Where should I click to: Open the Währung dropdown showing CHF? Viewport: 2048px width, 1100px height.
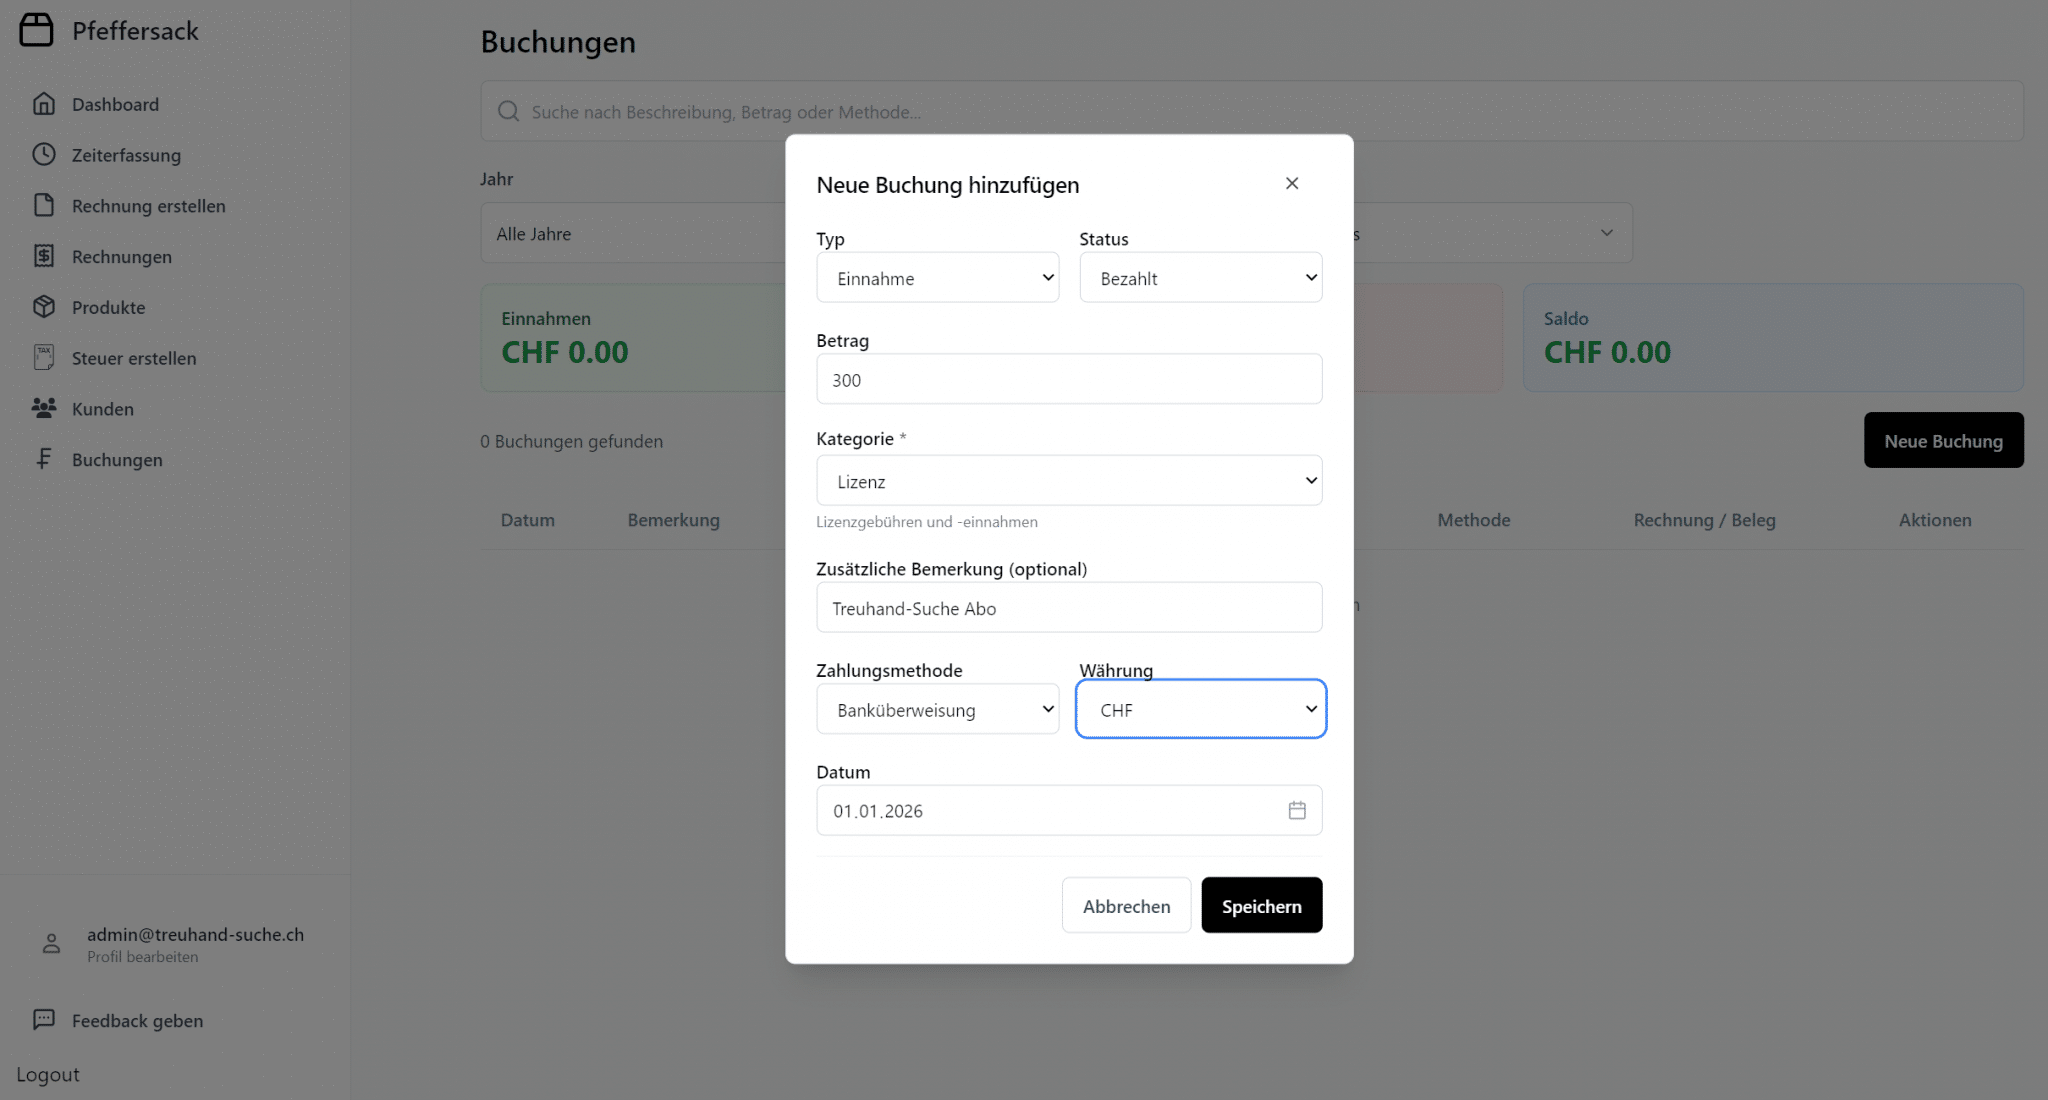tap(1200, 710)
